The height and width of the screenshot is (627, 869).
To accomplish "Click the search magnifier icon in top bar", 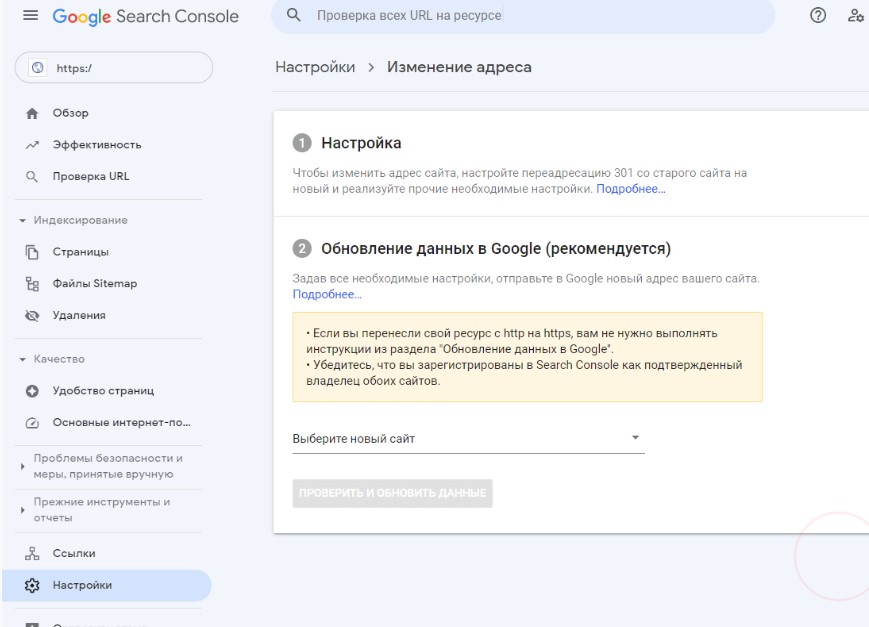I will 294,15.
